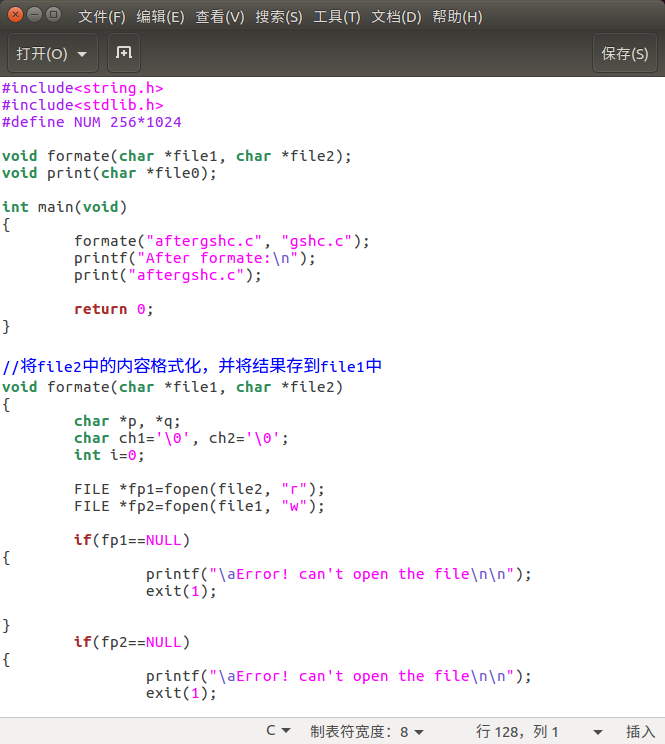This screenshot has width=665, height=744.
Task: Click the FILE *fp2=fopen(file1, "w"); line
Action: click(x=199, y=506)
